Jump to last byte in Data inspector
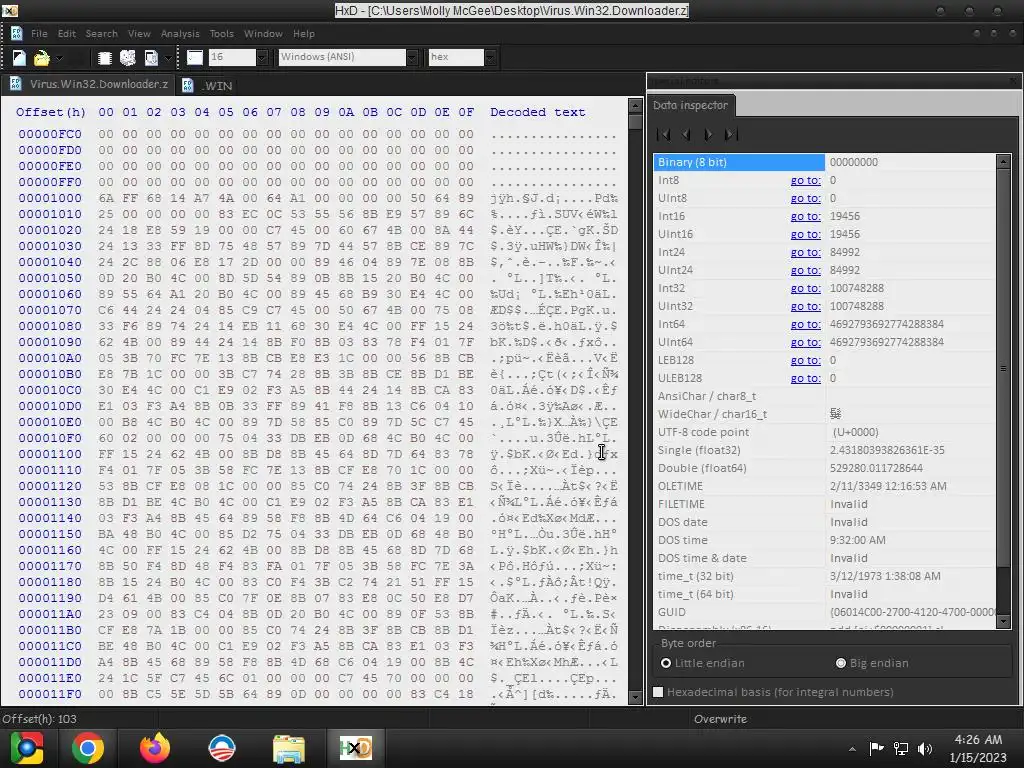The image size is (1024, 768). 731,135
